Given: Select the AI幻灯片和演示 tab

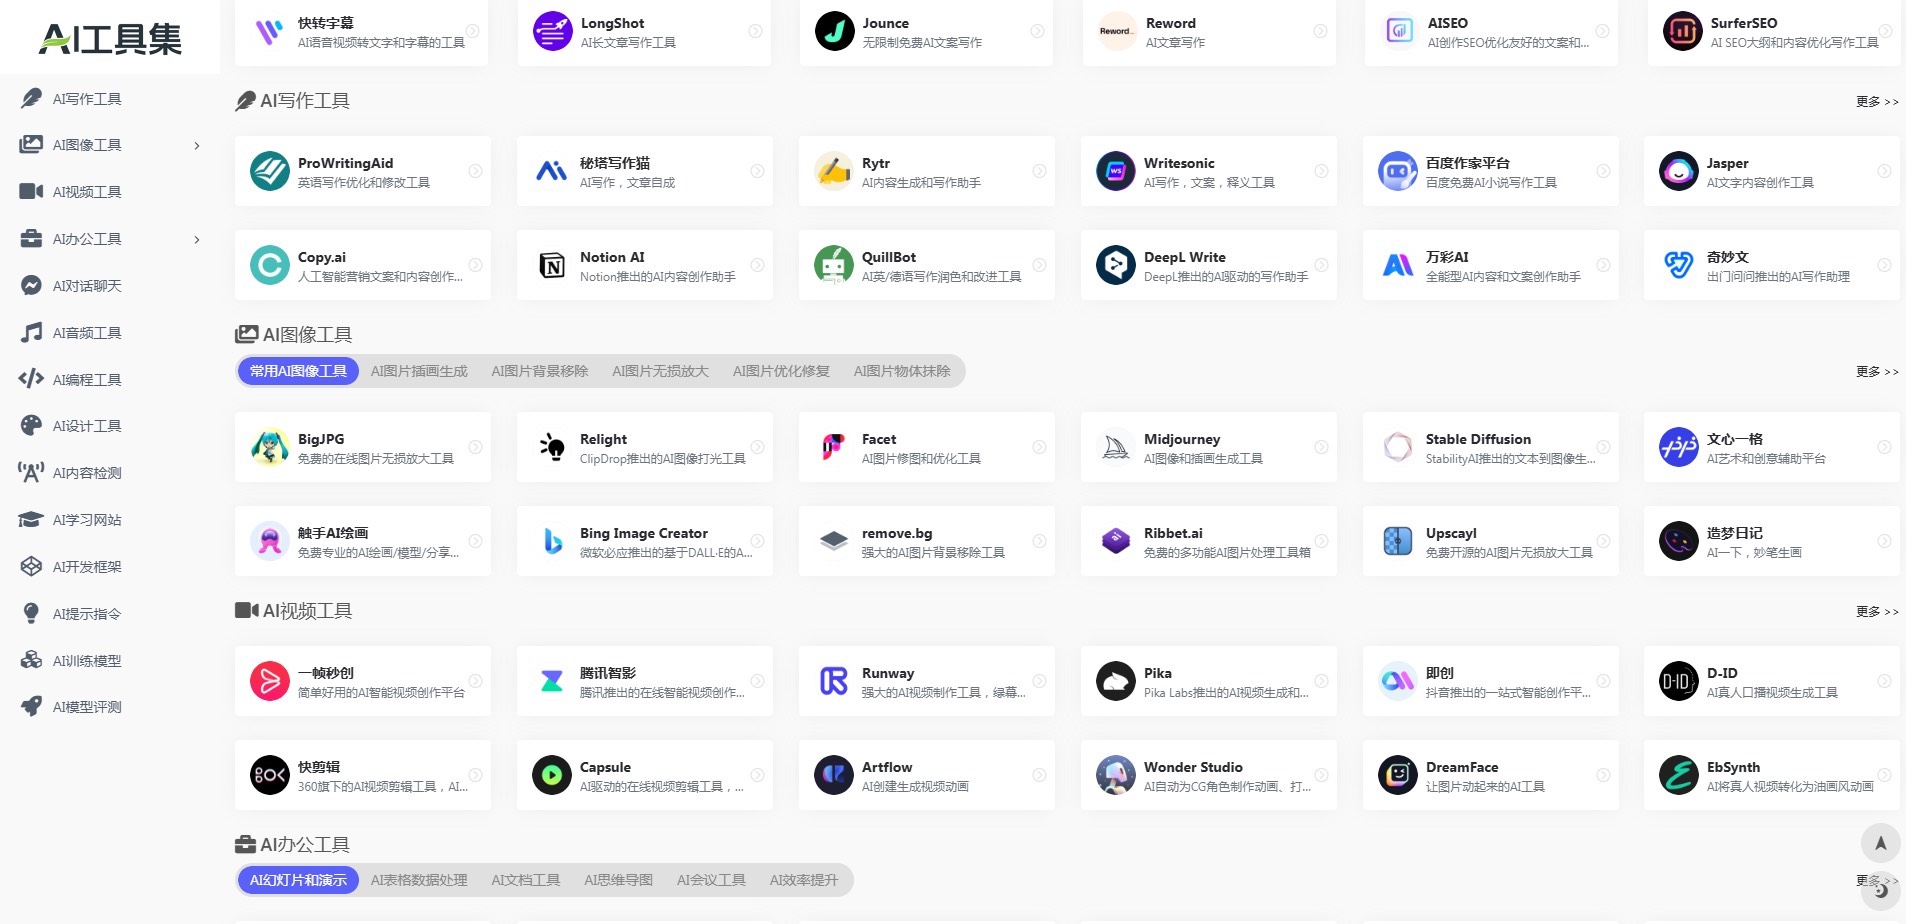Looking at the screenshot, I should click(298, 880).
